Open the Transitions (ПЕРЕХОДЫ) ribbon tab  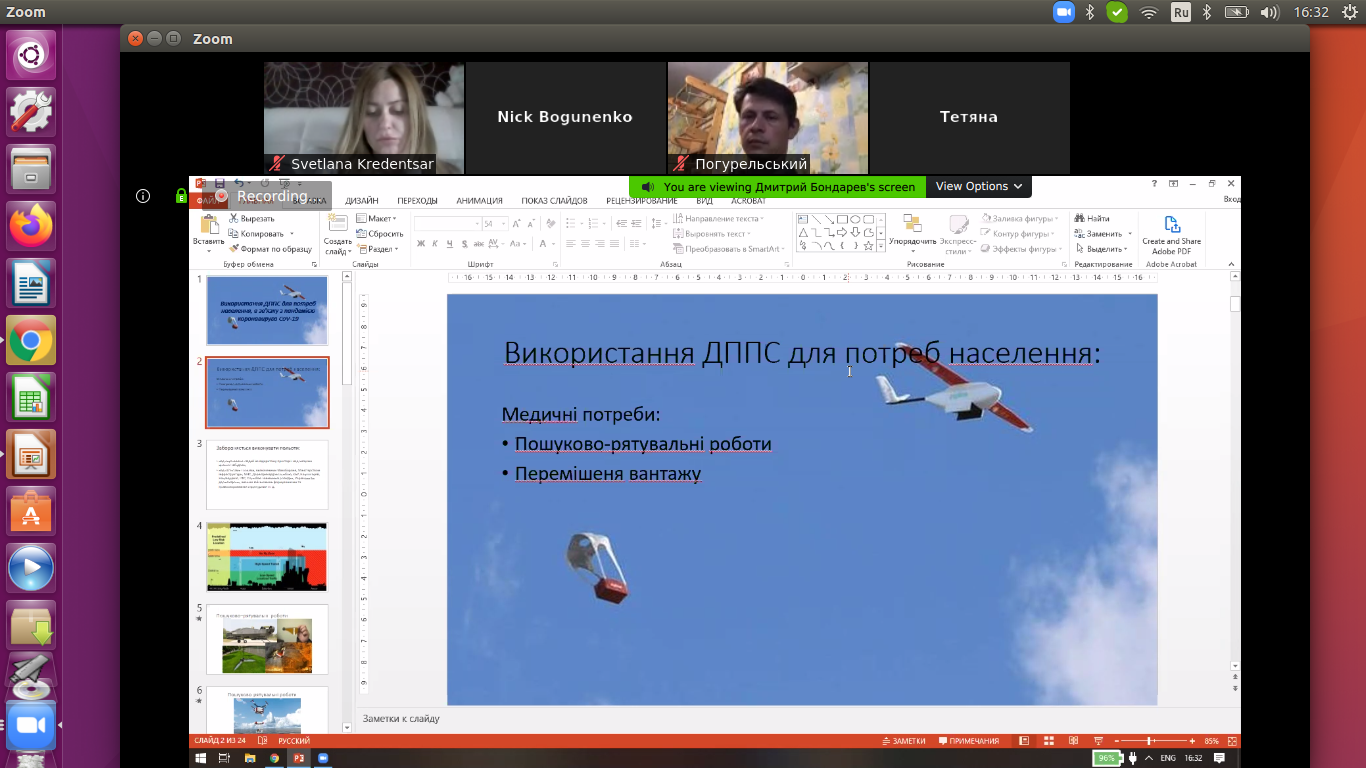click(418, 200)
